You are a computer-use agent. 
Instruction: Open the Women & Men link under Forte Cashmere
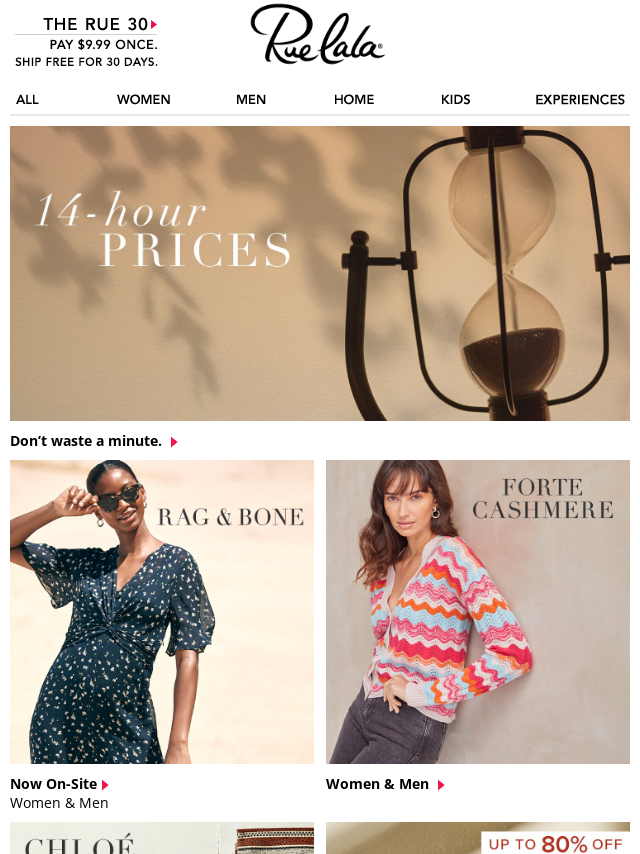(377, 784)
